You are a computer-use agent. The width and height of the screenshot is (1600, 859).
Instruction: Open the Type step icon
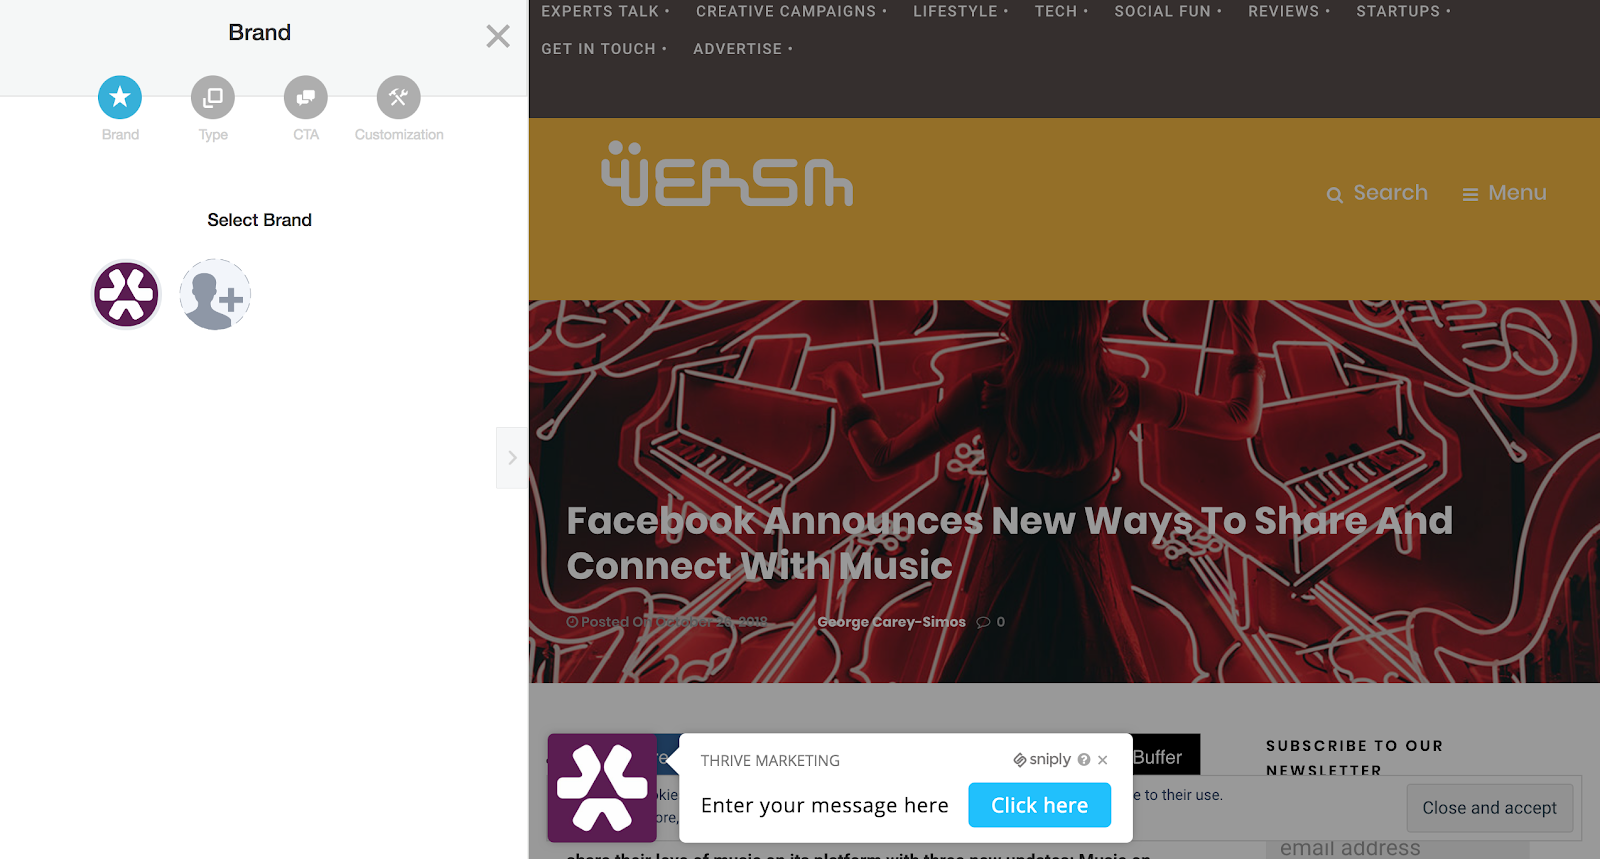tap(213, 97)
